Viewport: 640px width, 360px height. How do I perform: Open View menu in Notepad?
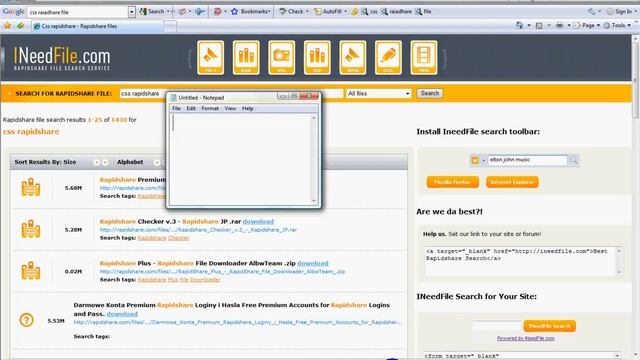click(x=230, y=109)
